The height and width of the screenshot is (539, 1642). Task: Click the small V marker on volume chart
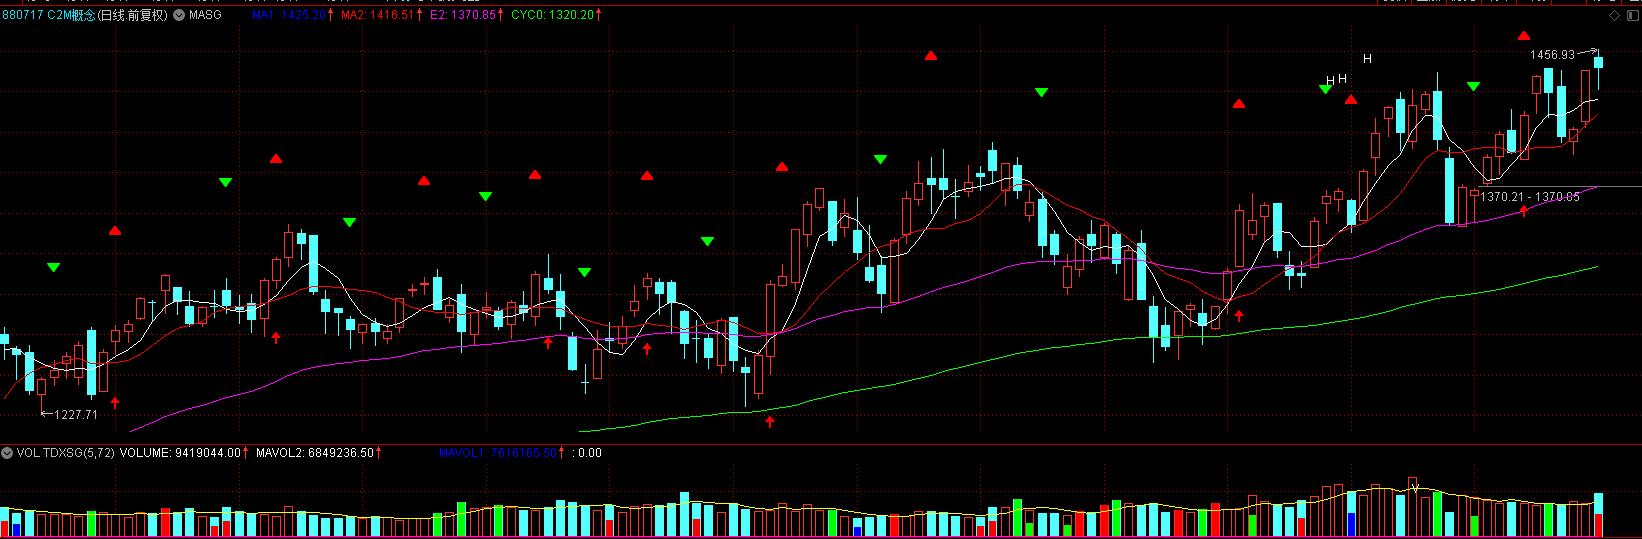pos(1414,487)
